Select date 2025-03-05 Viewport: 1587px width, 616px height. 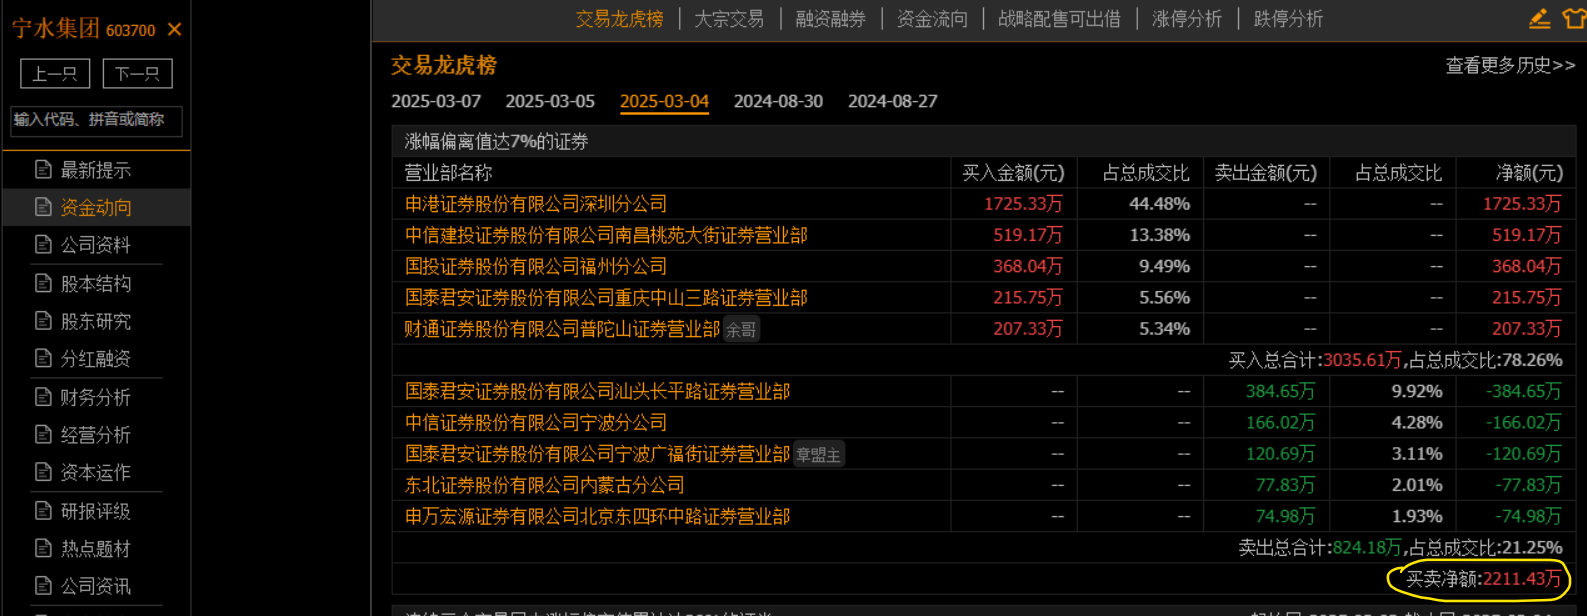coord(550,101)
